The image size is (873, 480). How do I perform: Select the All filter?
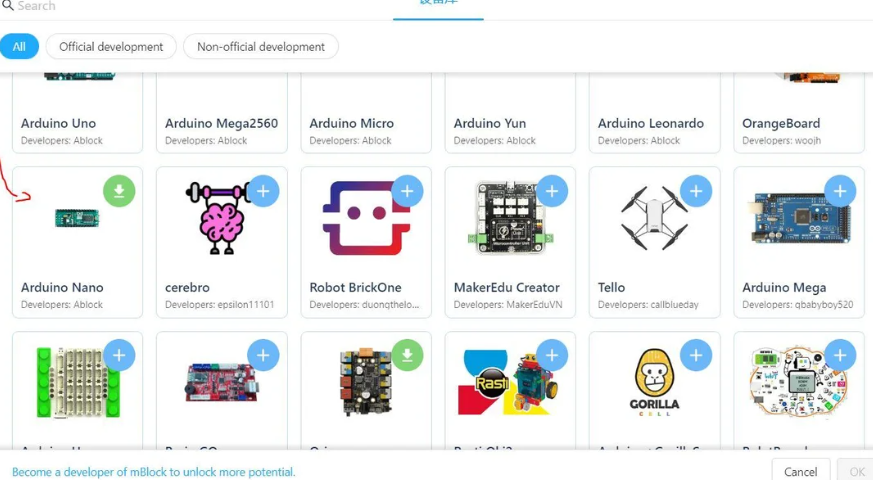(19, 47)
